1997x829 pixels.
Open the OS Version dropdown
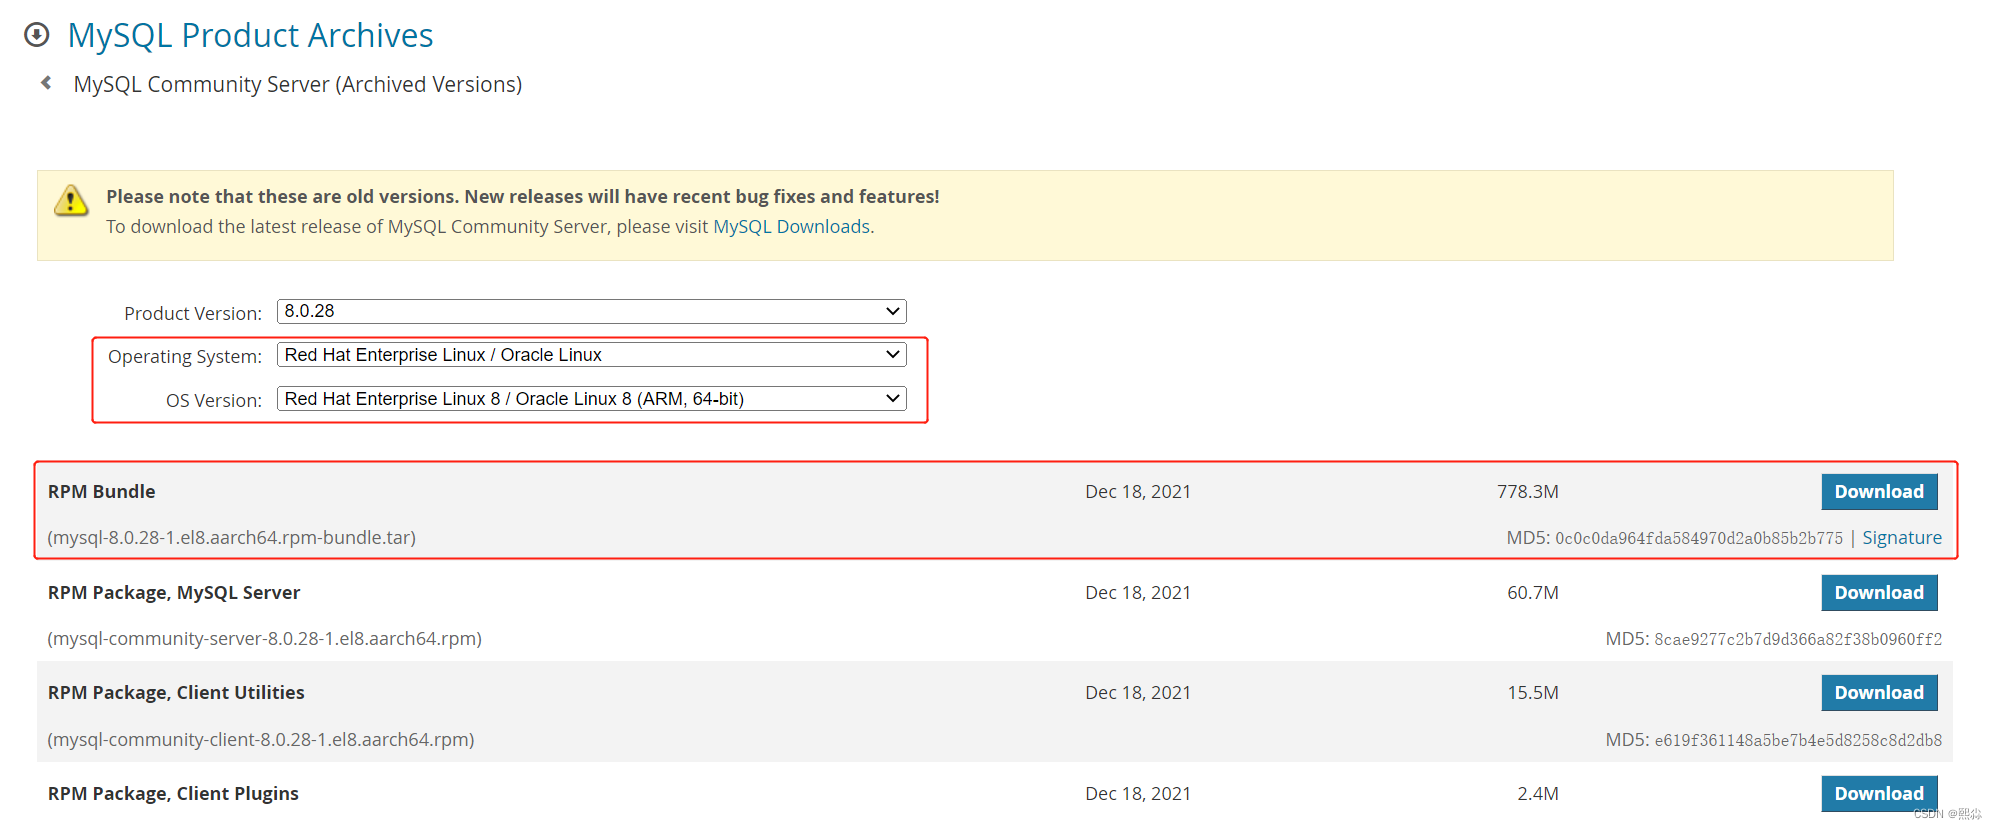click(592, 399)
